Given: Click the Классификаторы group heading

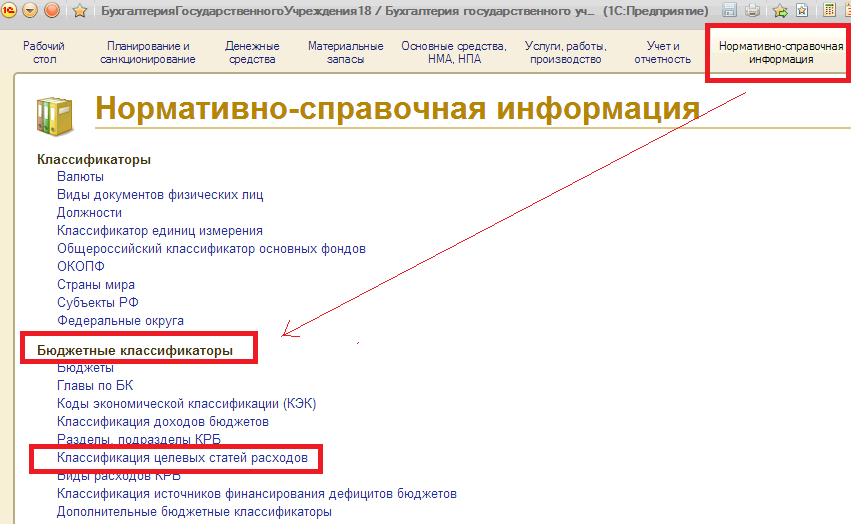Looking at the screenshot, I should tap(94, 160).
